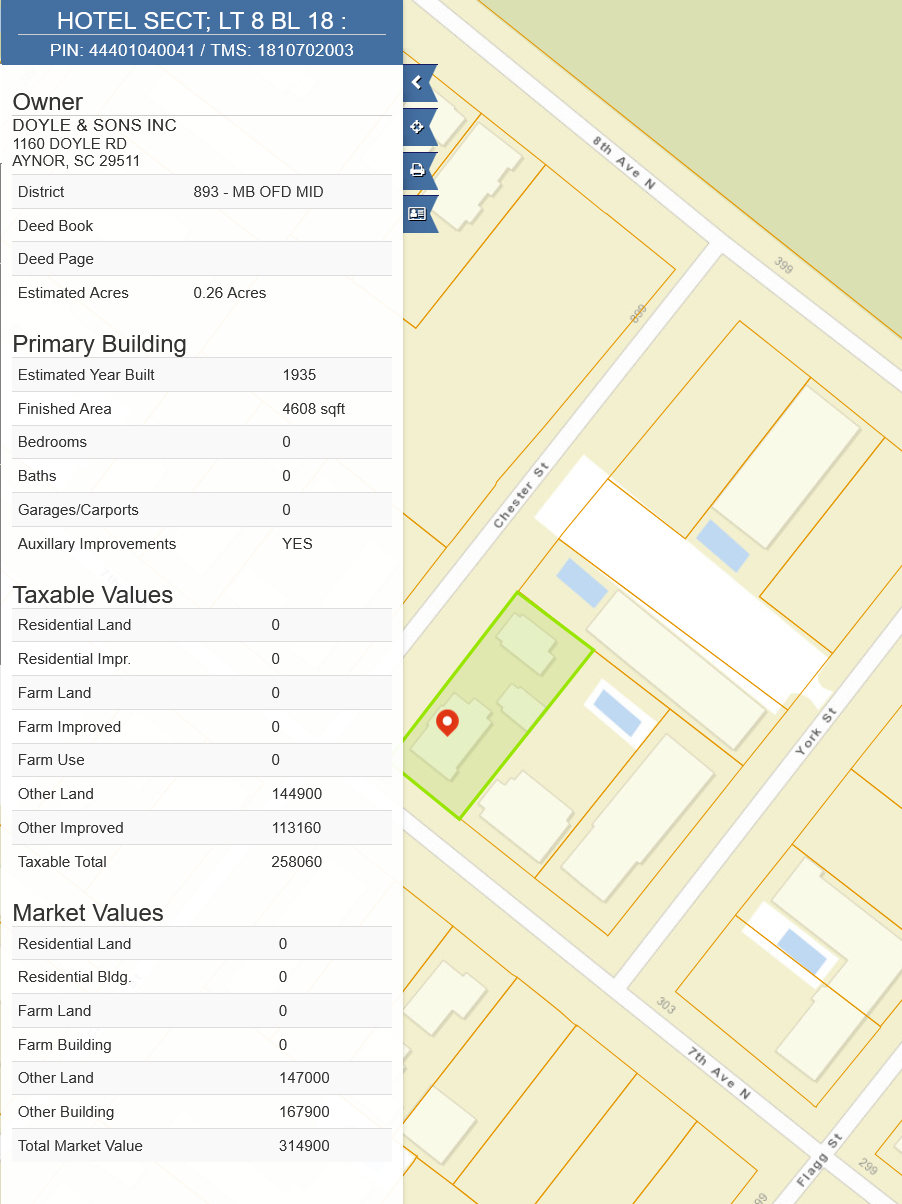This screenshot has width=902, height=1204.
Task: Collapse the parcel info panel arrow
Action: pyautogui.click(x=418, y=83)
